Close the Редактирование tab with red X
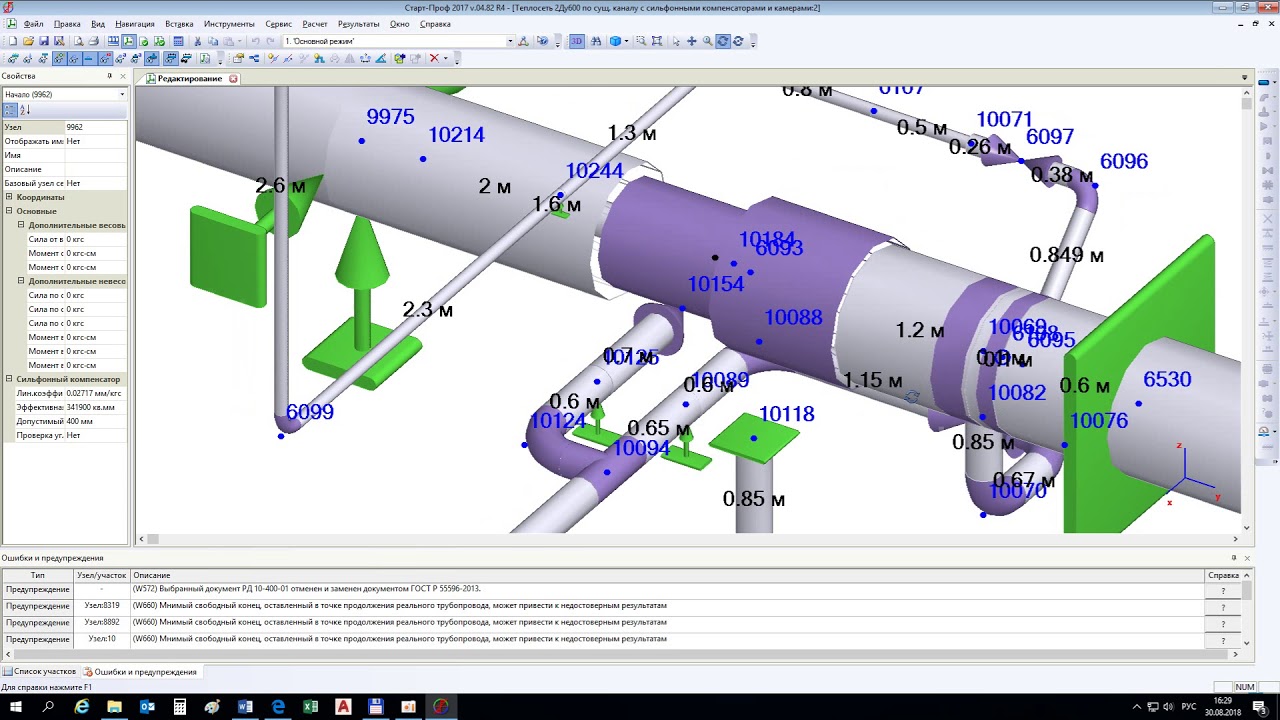Image resolution: width=1280 pixels, height=720 pixels. pyautogui.click(x=233, y=78)
